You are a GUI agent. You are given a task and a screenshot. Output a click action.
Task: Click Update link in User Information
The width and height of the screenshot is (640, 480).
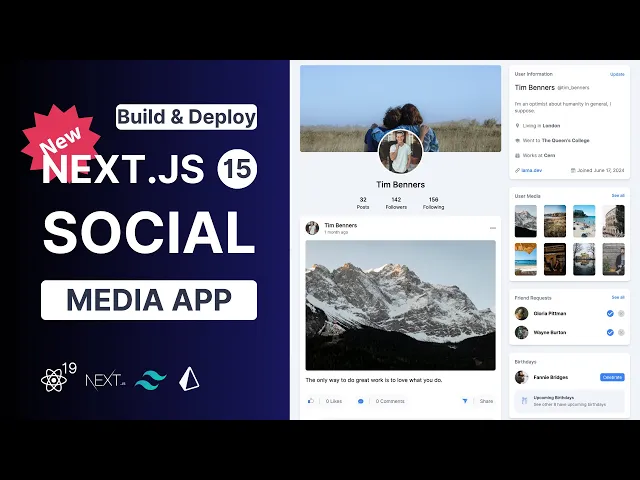[617, 74]
